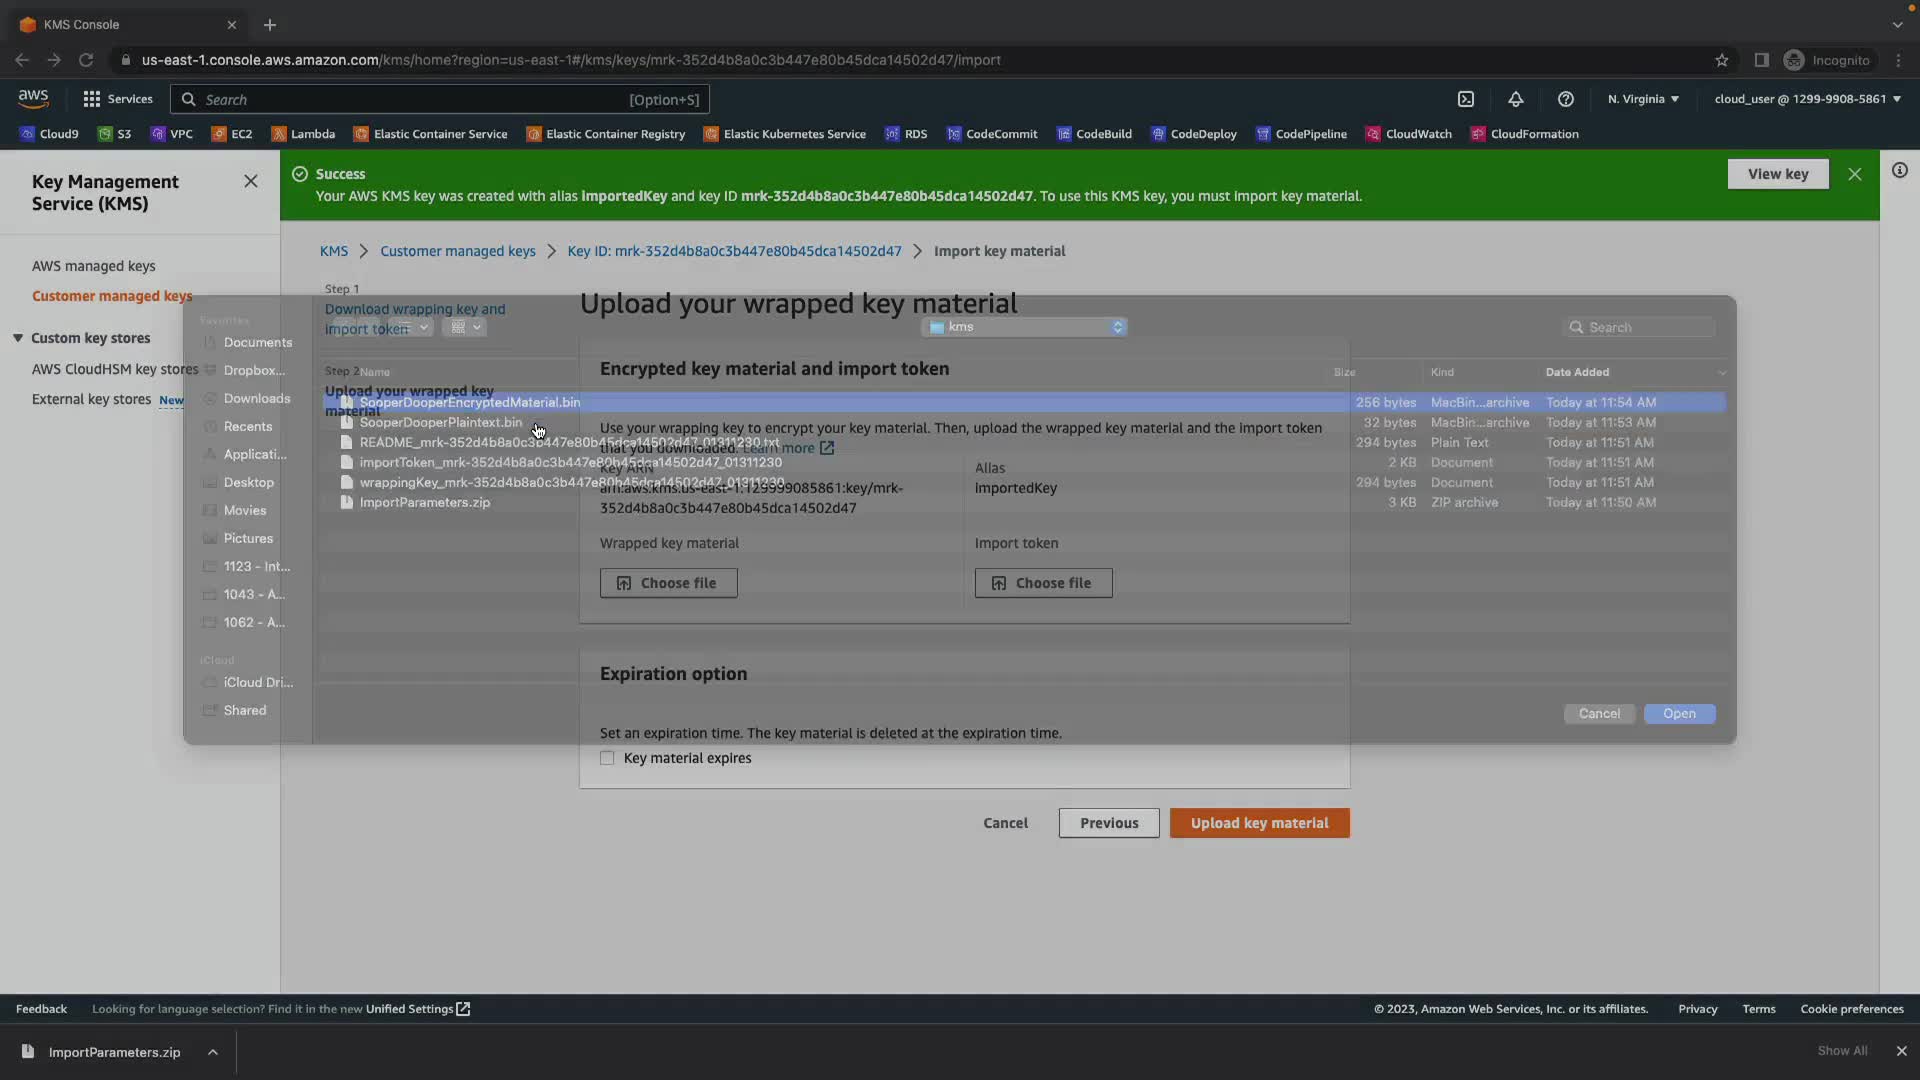Viewport: 1920px width, 1080px height.
Task: Click the AWS logo home icon
Action: click(x=33, y=98)
